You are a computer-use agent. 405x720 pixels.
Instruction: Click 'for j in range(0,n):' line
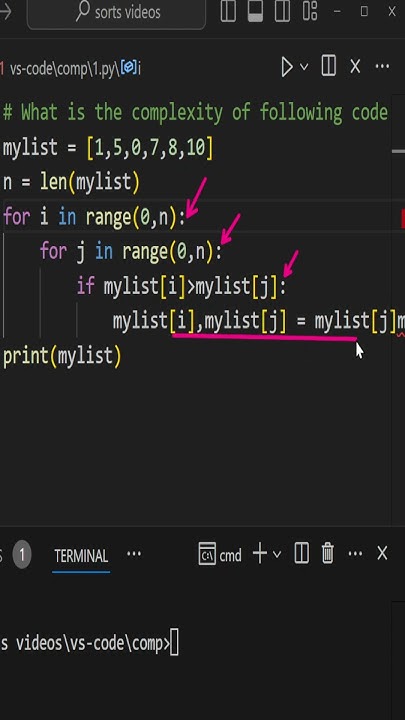coord(131,252)
